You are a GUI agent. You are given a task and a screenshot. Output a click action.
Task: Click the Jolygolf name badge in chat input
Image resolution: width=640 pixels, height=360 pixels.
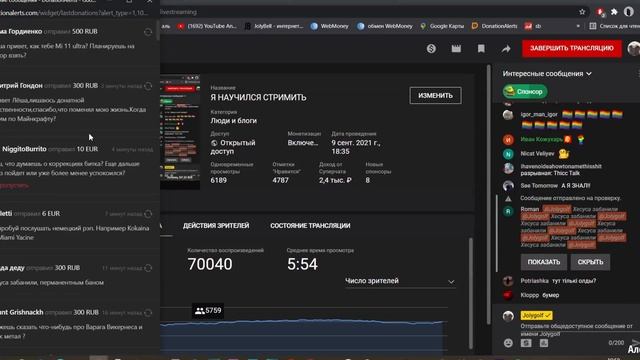coord(536,315)
